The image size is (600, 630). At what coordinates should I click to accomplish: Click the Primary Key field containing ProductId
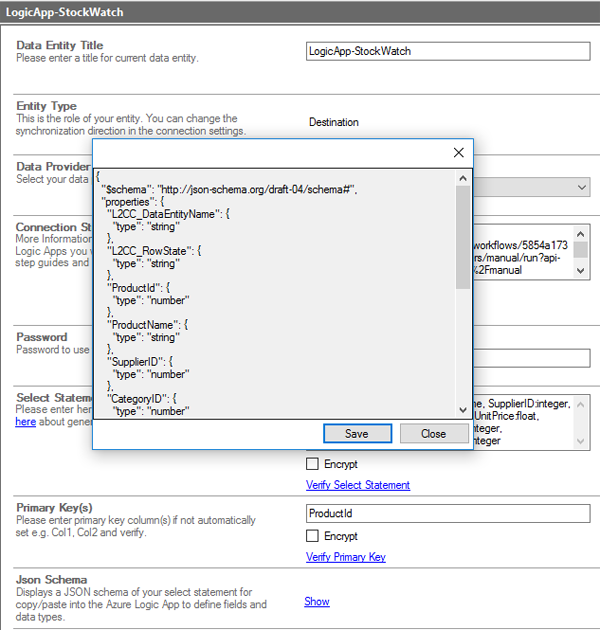[x=447, y=513]
